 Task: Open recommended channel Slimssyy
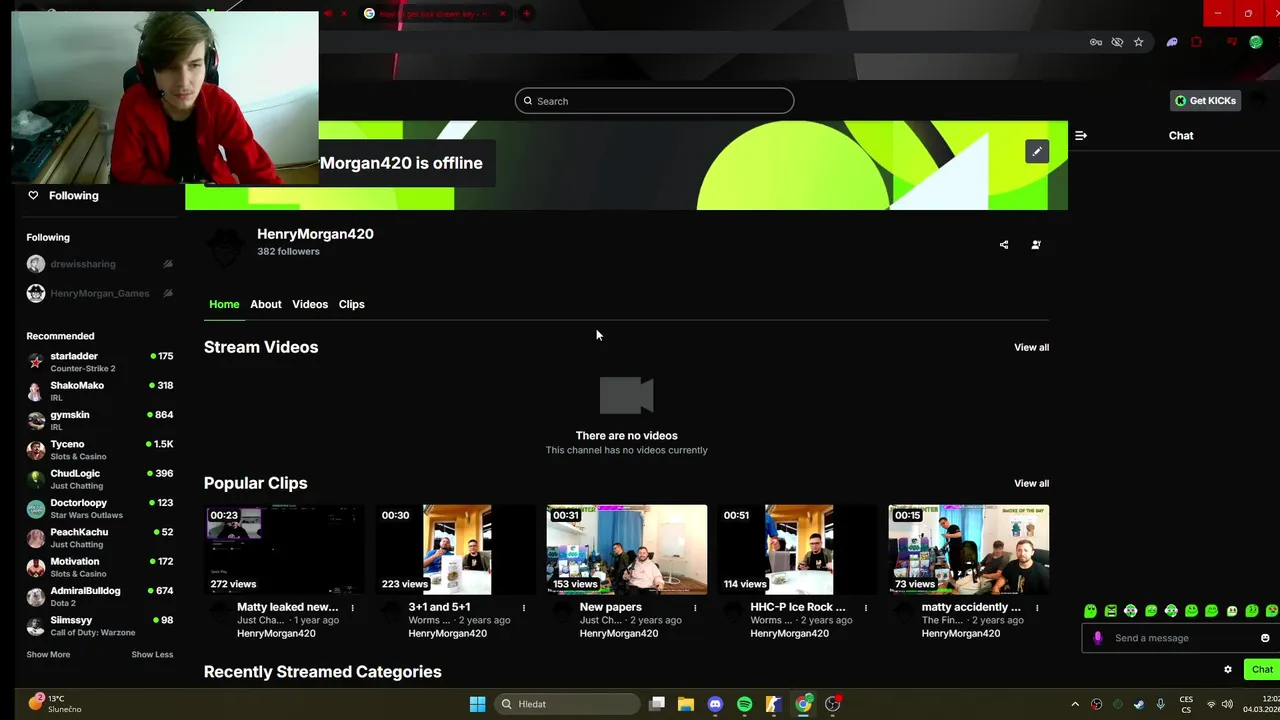coord(99,626)
